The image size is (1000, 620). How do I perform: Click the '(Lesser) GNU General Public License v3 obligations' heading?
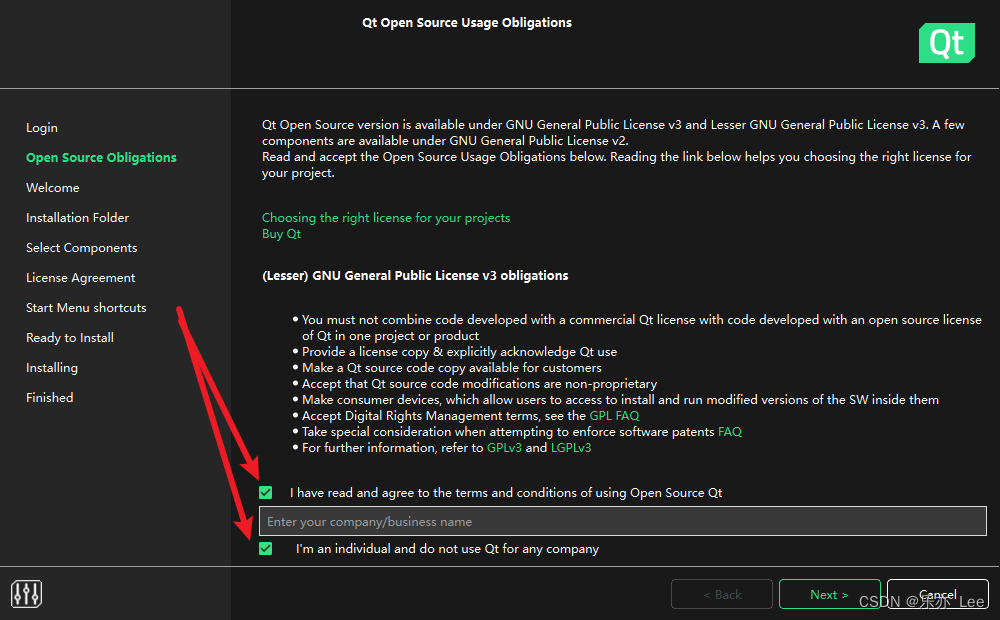point(415,276)
